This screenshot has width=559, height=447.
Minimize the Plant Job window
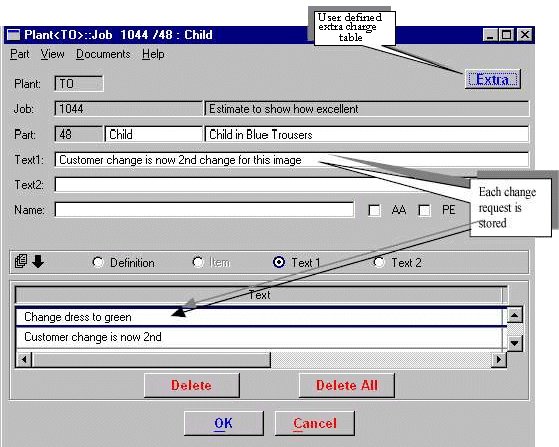pyautogui.click(x=490, y=35)
